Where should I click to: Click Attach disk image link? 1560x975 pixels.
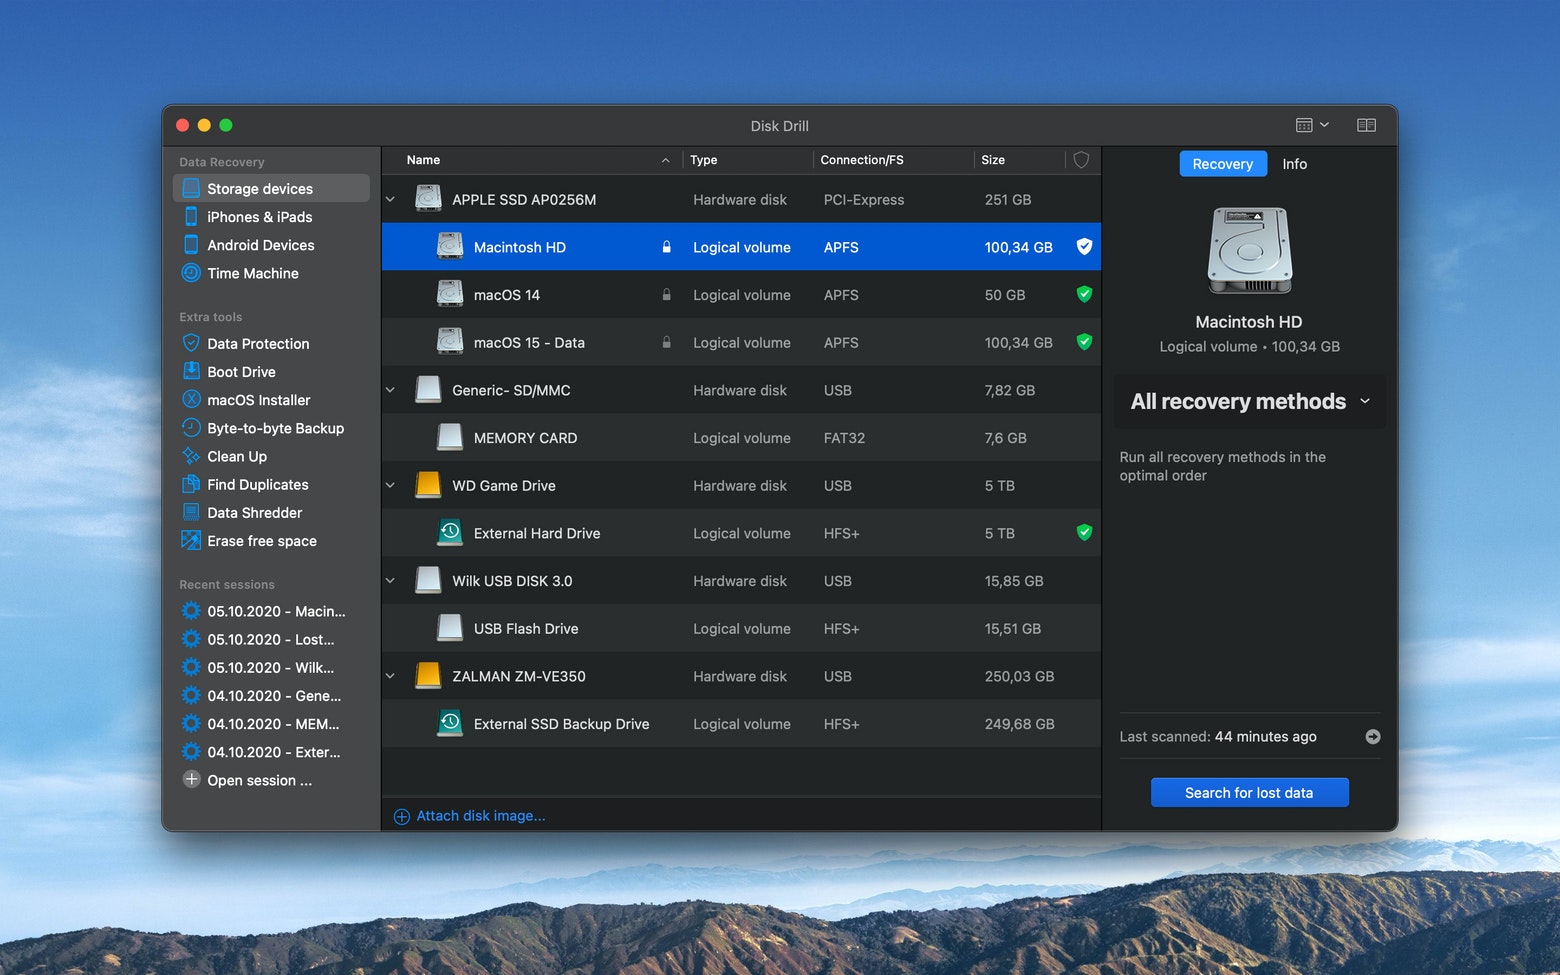click(x=470, y=816)
